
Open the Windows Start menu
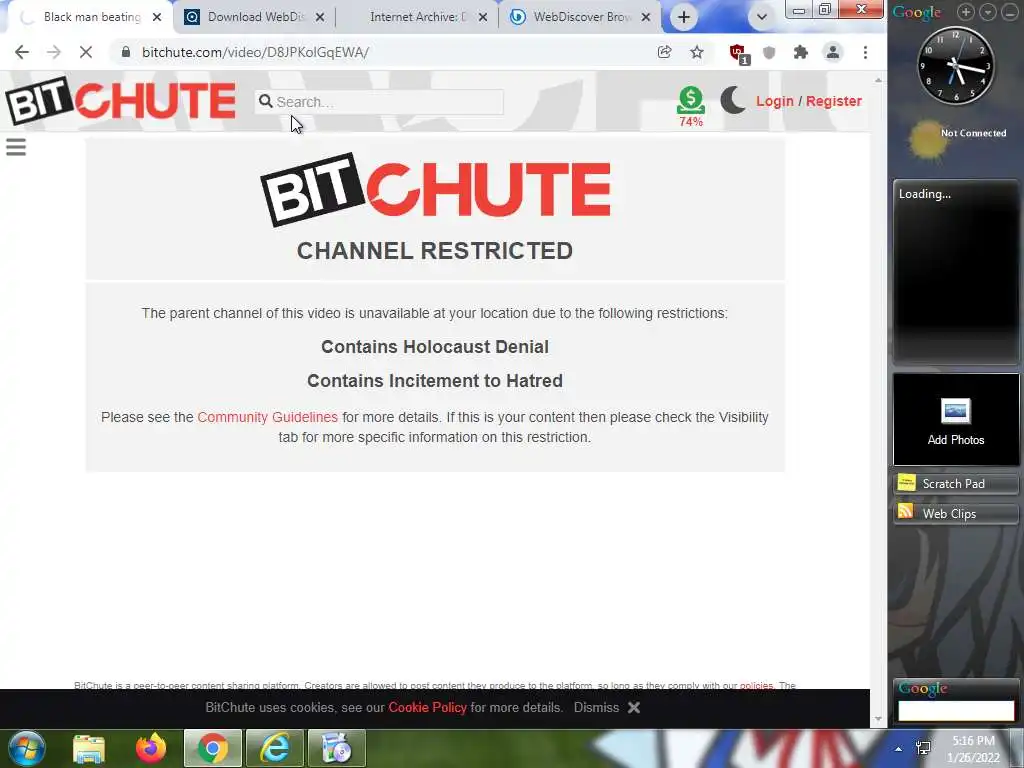point(25,748)
